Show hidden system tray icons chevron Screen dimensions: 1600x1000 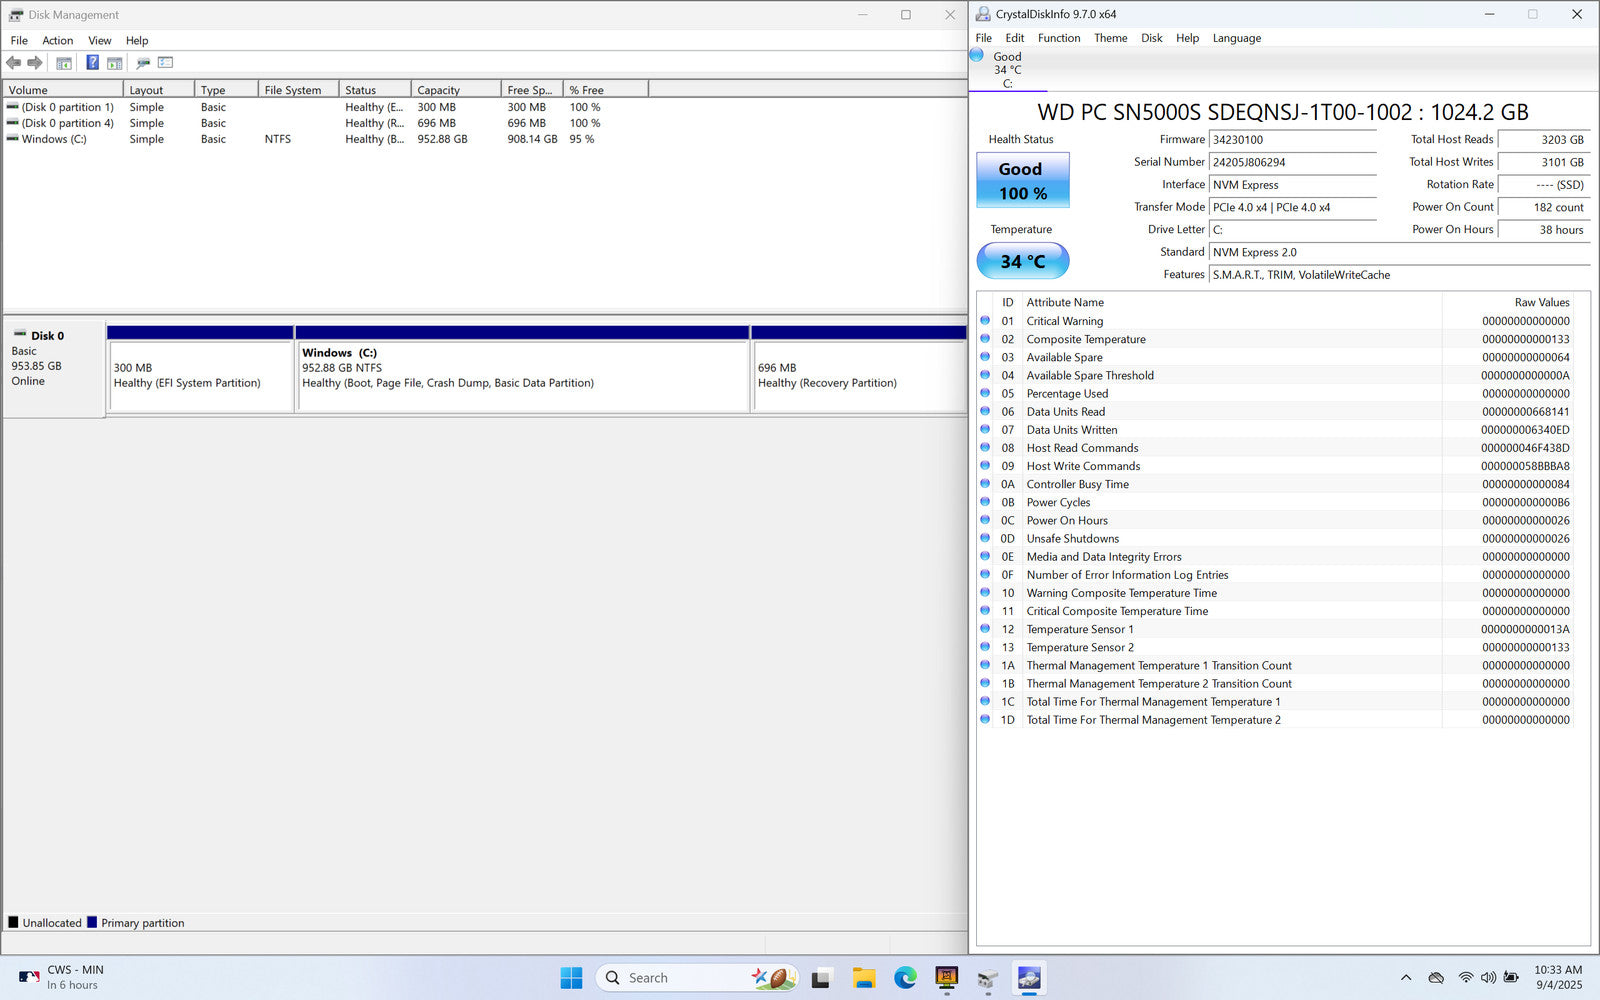point(1406,978)
